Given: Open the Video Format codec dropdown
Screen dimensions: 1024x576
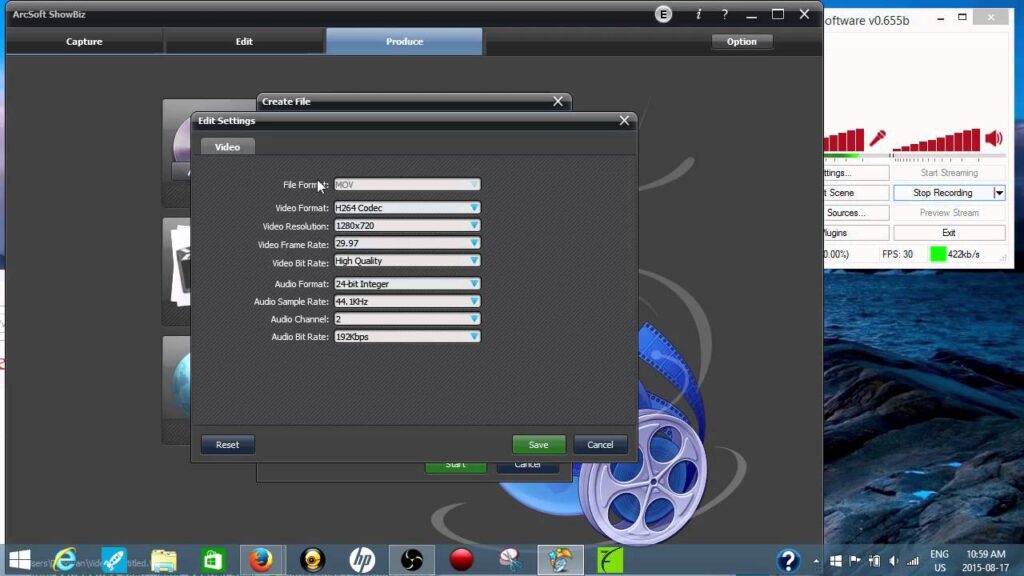Looking at the screenshot, I should 472,208.
